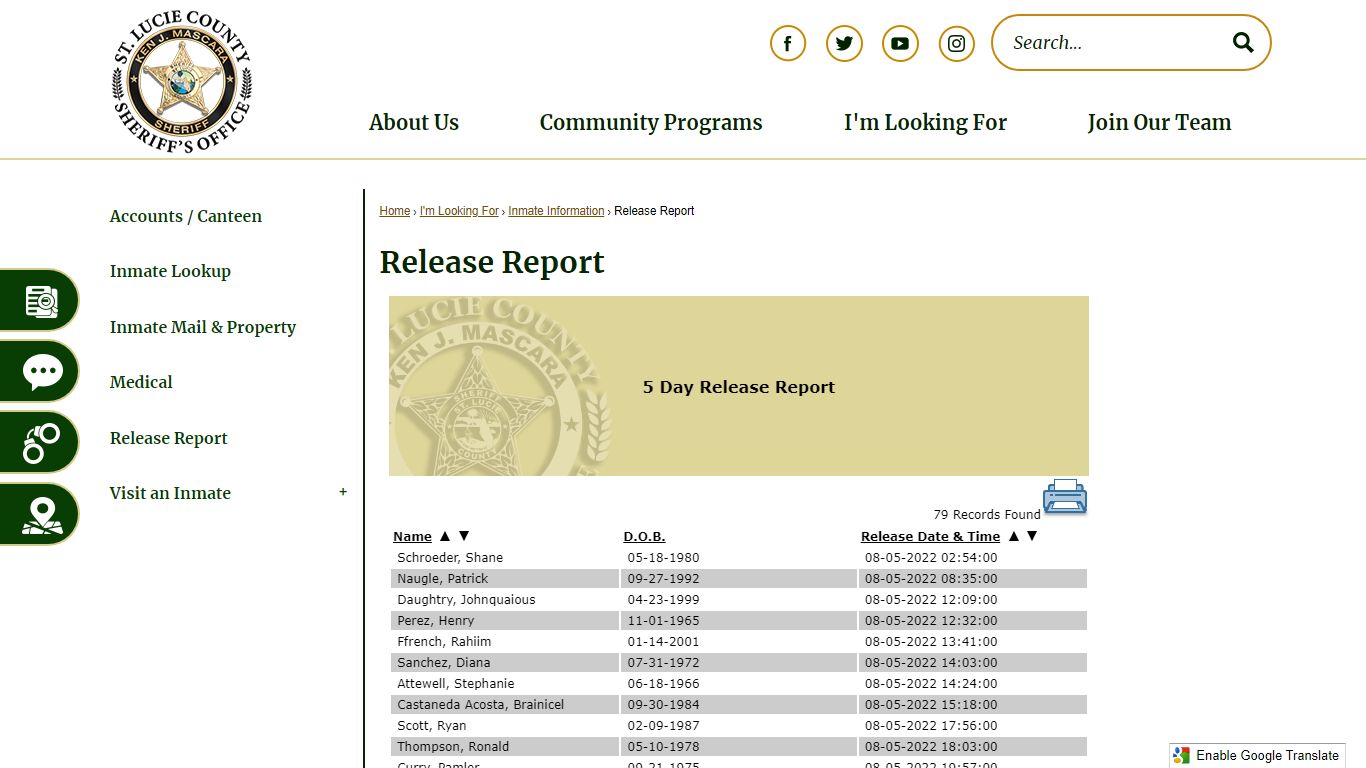Select the name Castaneda Acosta, Brainicel
The height and width of the screenshot is (768, 1366).
(x=481, y=705)
